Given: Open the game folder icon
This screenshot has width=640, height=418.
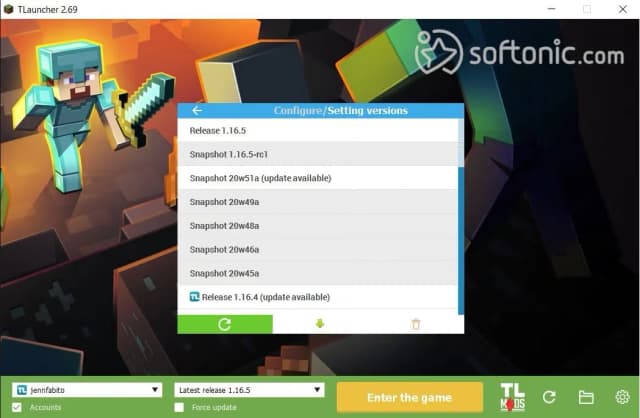Looking at the screenshot, I should (x=586, y=397).
